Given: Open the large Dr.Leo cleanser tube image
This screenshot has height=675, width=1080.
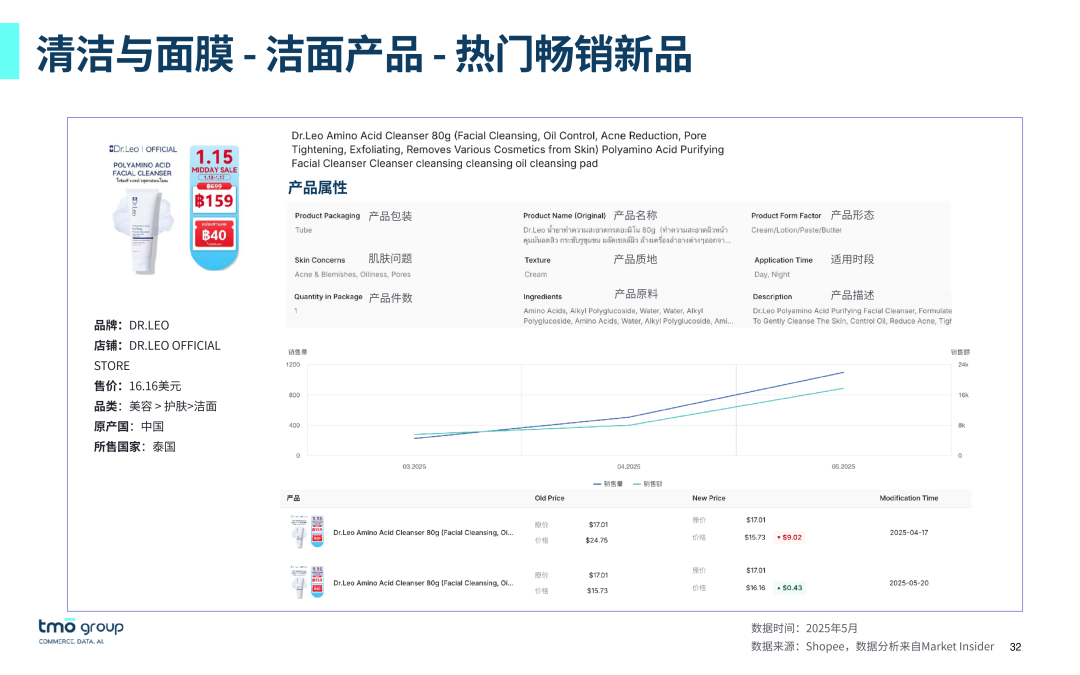Looking at the screenshot, I should (x=143, y=231).
